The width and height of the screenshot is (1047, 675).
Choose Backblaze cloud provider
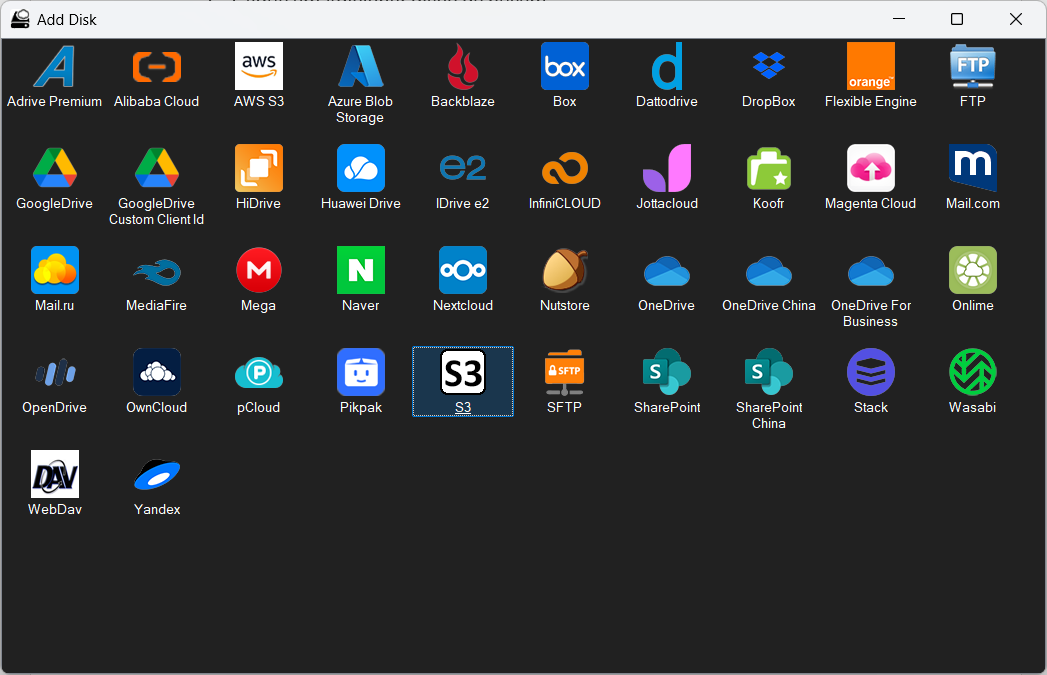(x=462, y=67)
